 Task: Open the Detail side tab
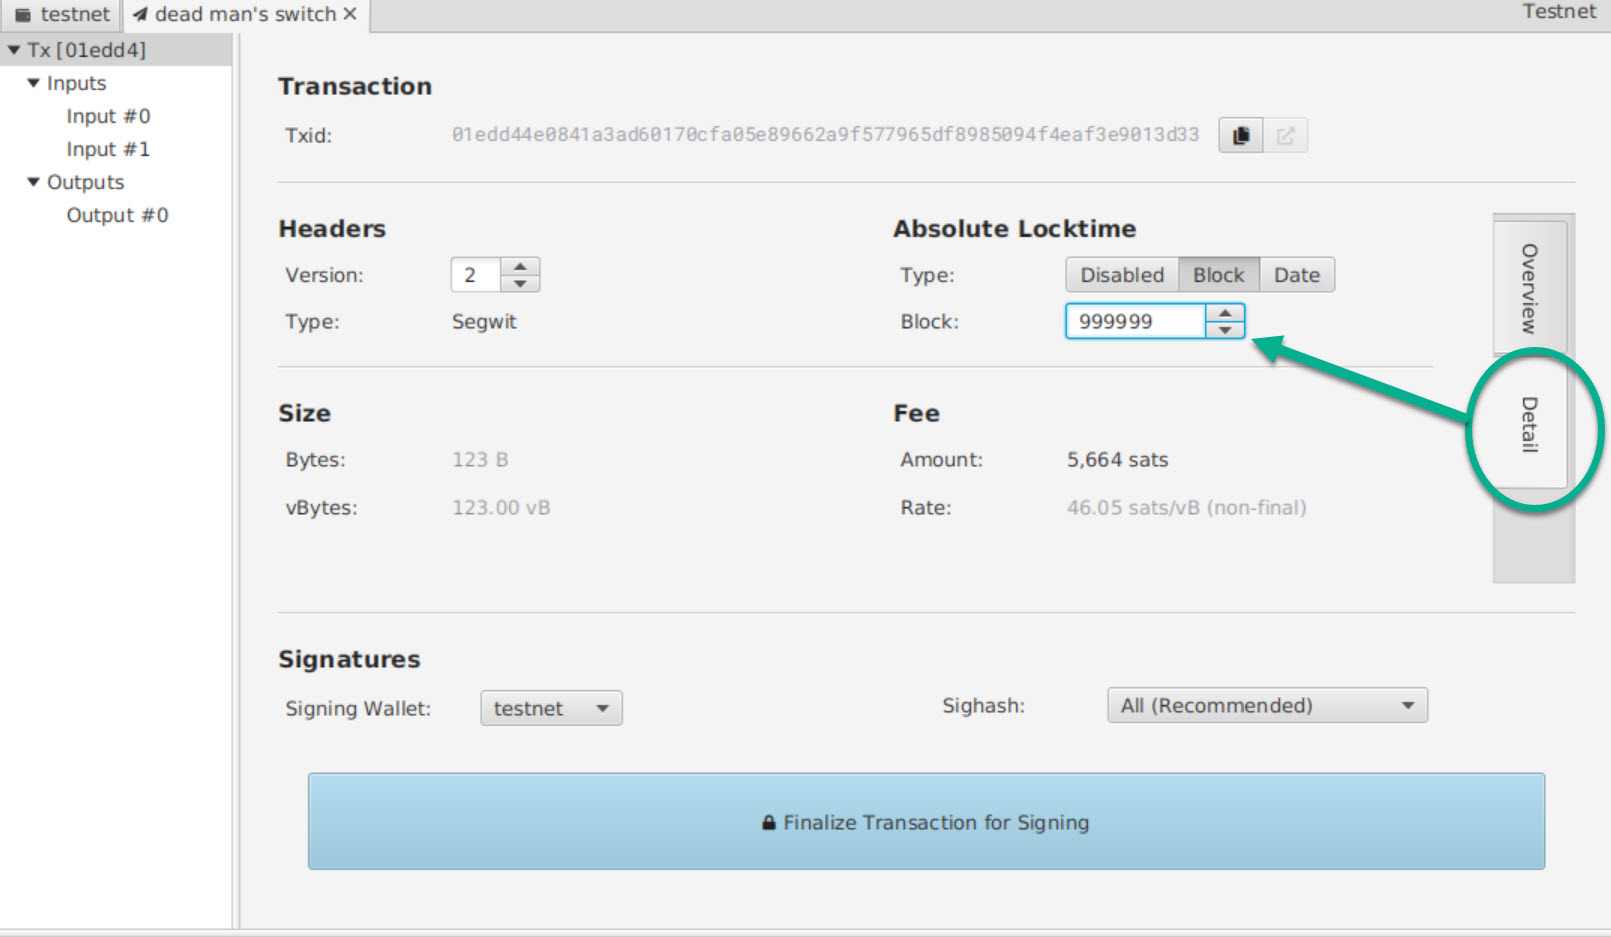pos(1529,424)
